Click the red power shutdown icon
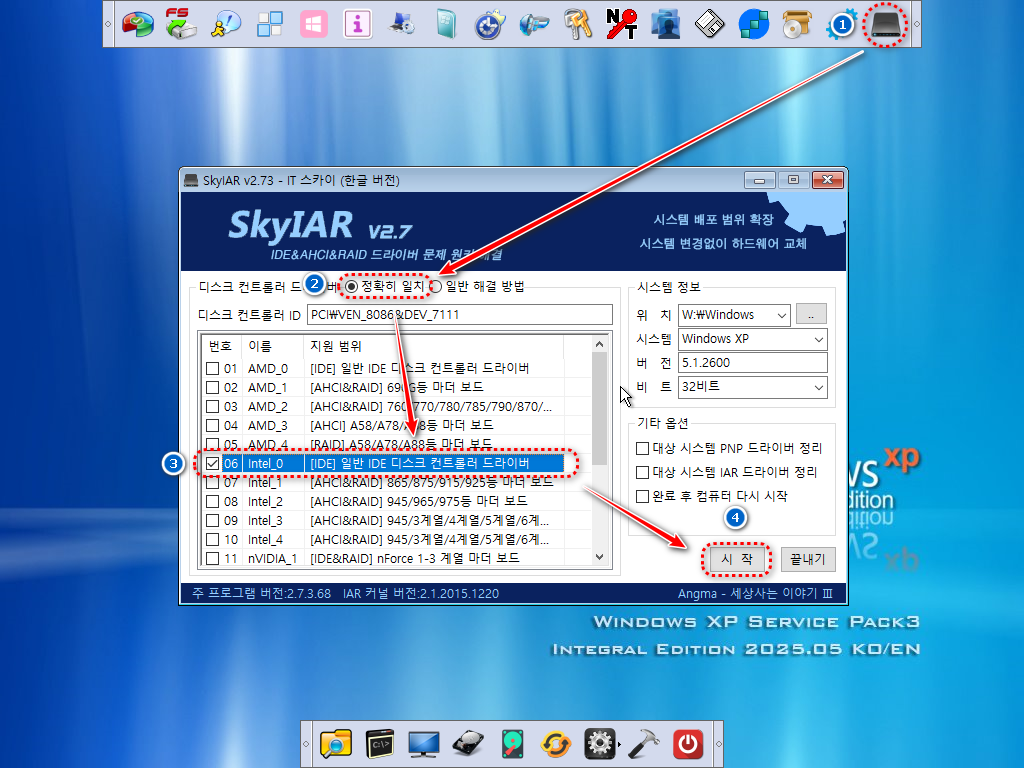 pyautogui.click(x=688, y=744)
